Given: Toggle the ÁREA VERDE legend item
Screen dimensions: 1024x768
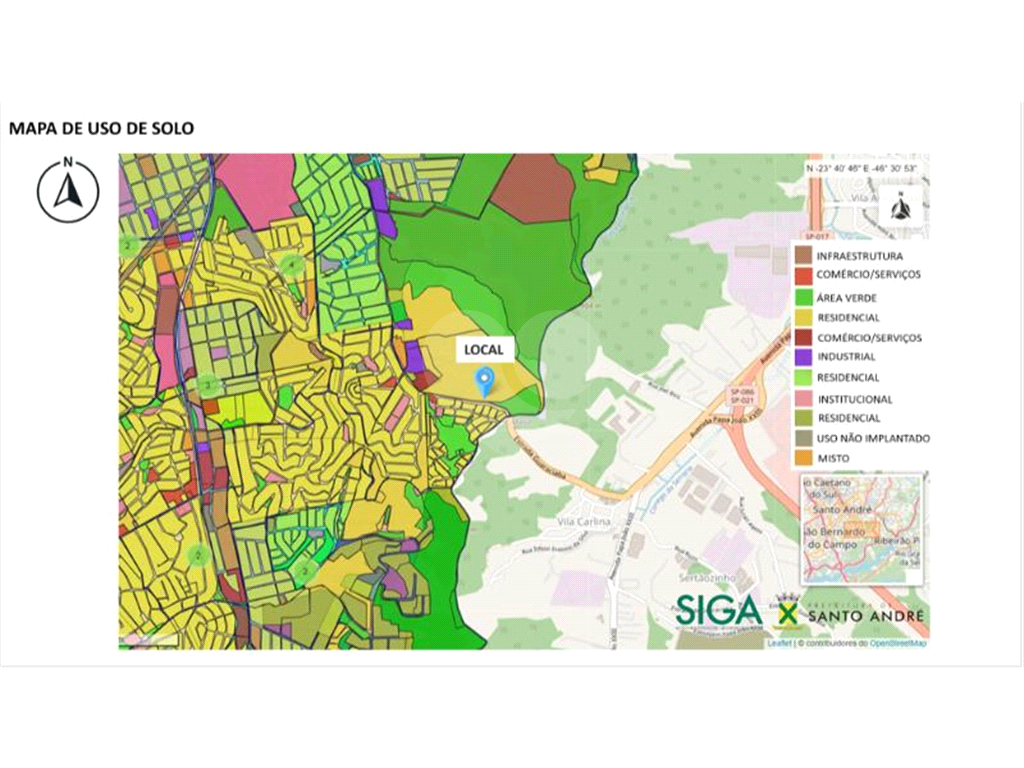Looking at the screenshot, I should (x=847, y=297).
